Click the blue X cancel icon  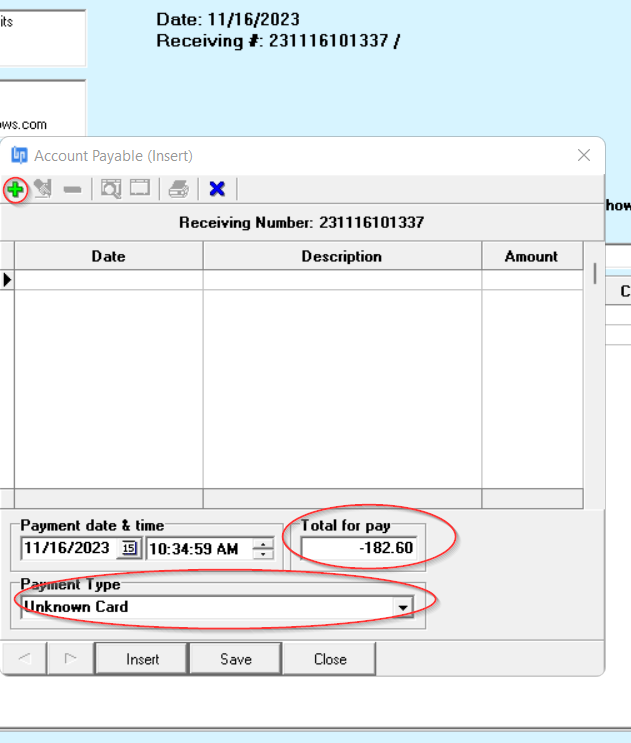coord(217,189)
